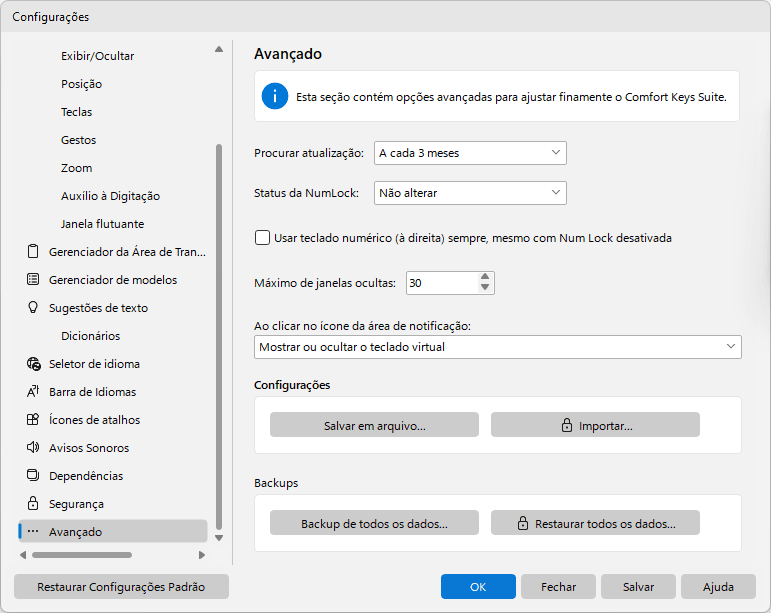Click the clipboard icon beside Gerenciador da Área de Tran...
771x613 pixels.
tap(33, 251)
